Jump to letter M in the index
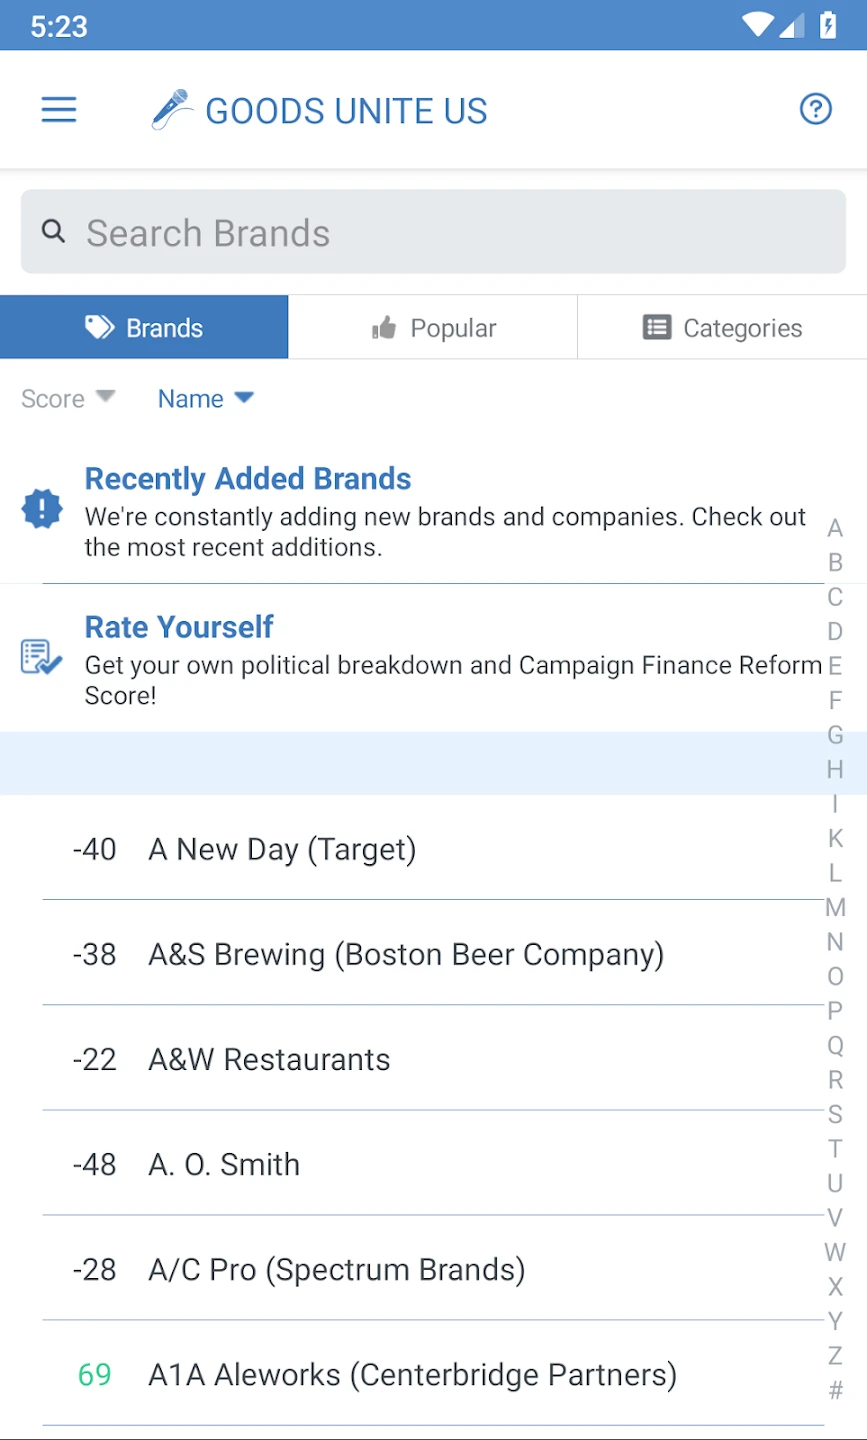 [835, 908]
